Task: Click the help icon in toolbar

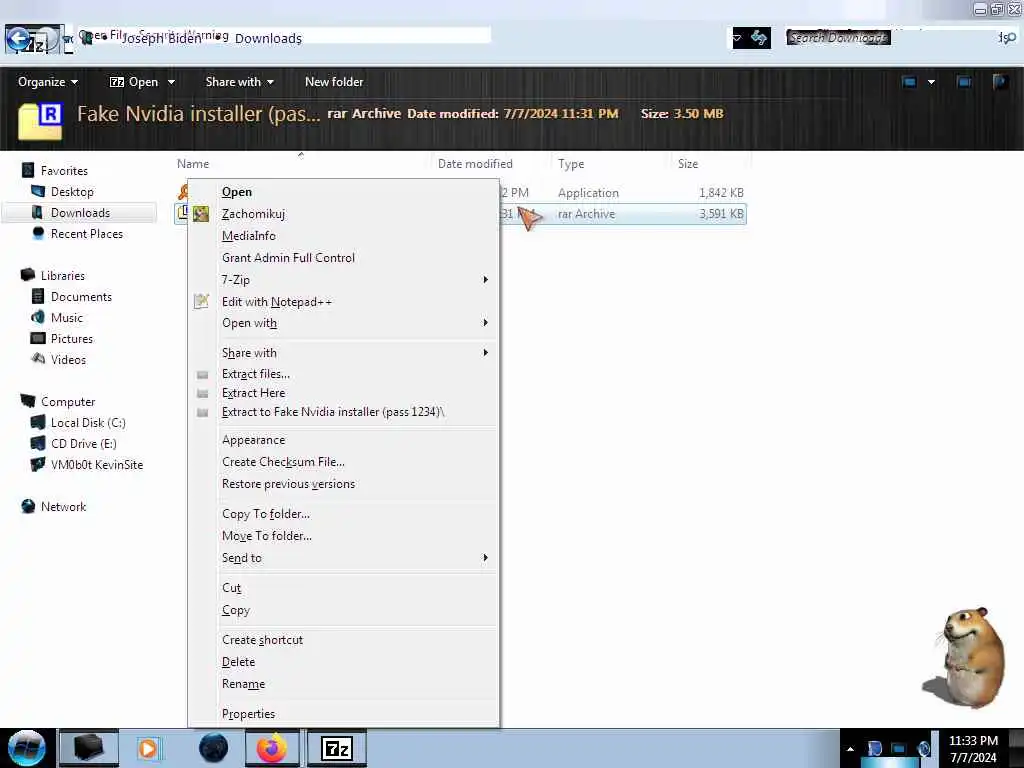Action: 1000,82
